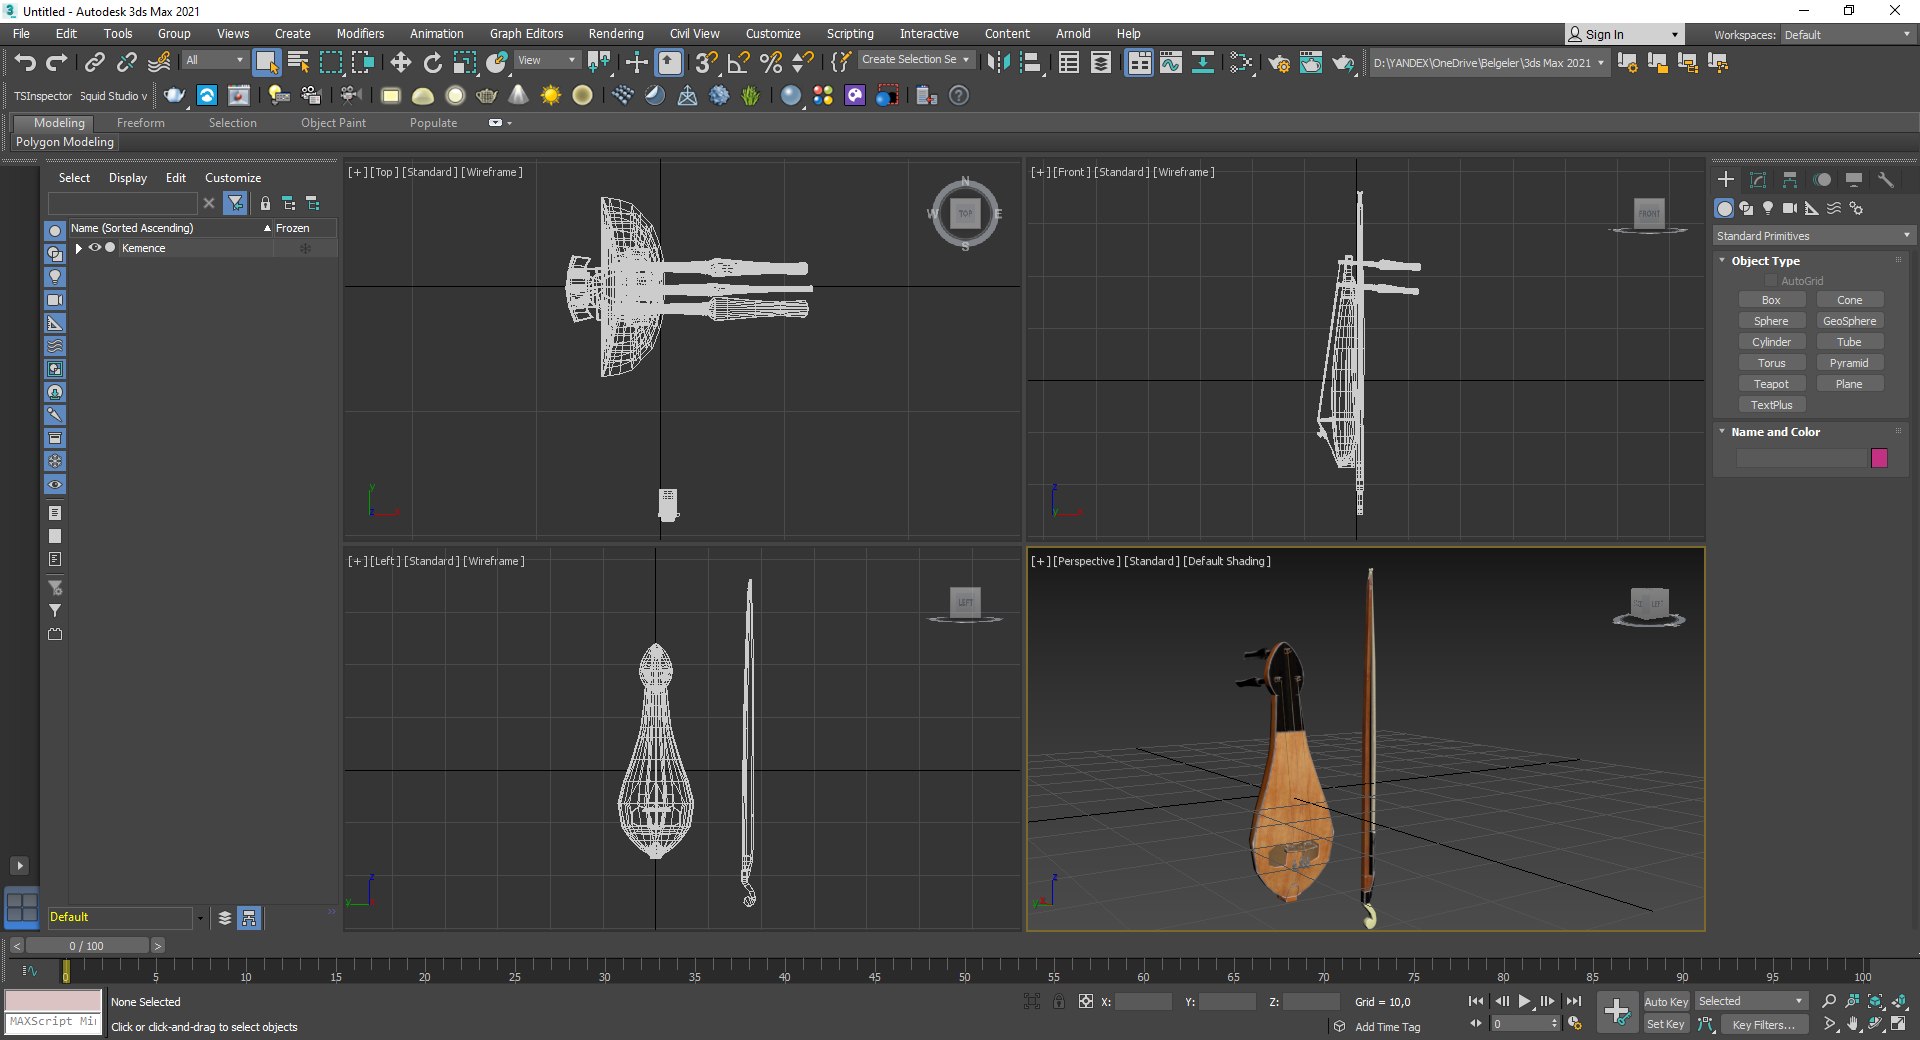Open the Workspaces Default dropdown
This screenshot has height=1040, width=1920.
pos(1847,35)
